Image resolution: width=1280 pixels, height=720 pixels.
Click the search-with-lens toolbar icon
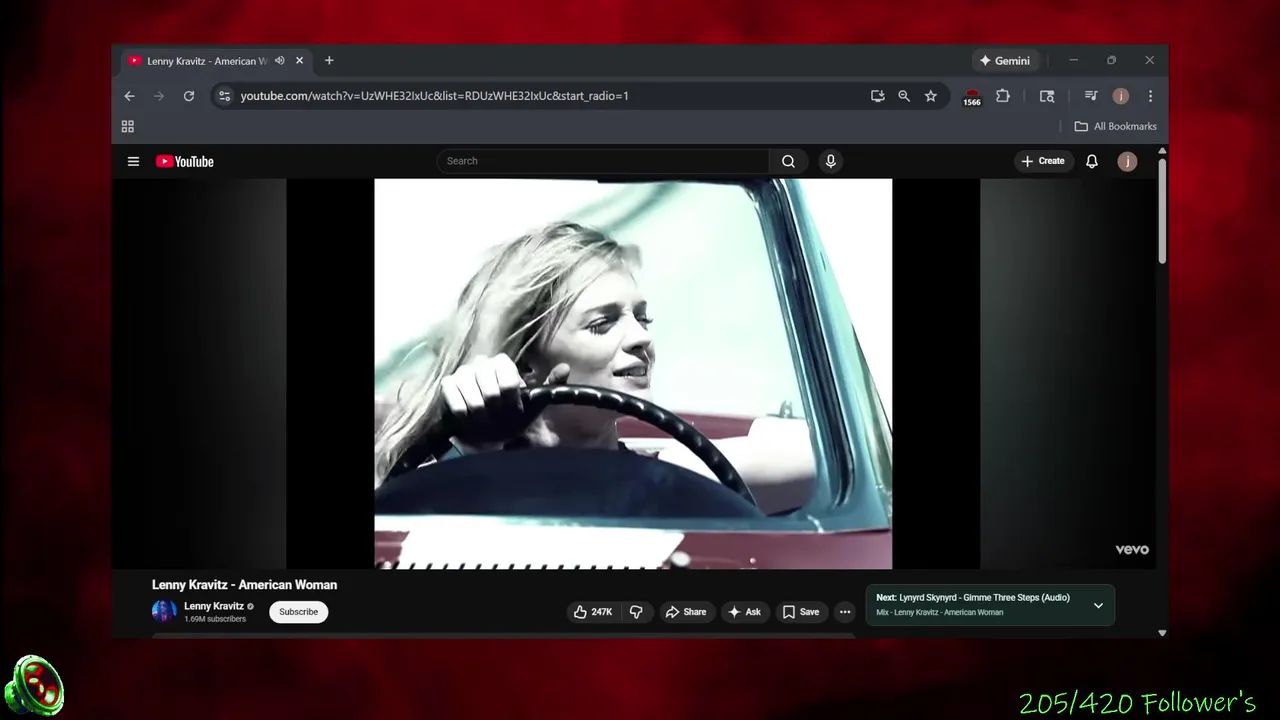click(1047, 96)
